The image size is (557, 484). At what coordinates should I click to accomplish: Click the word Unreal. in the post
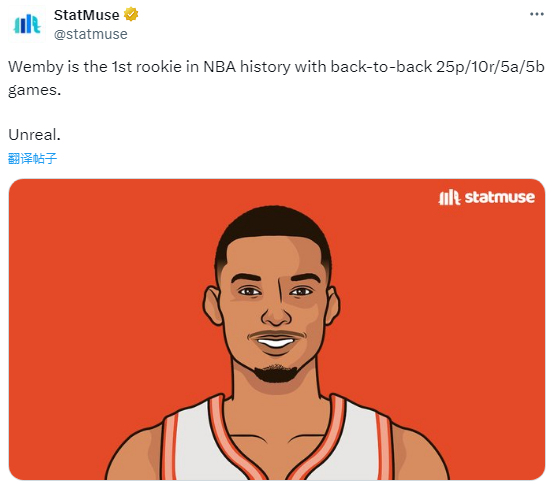click(34, 135)
